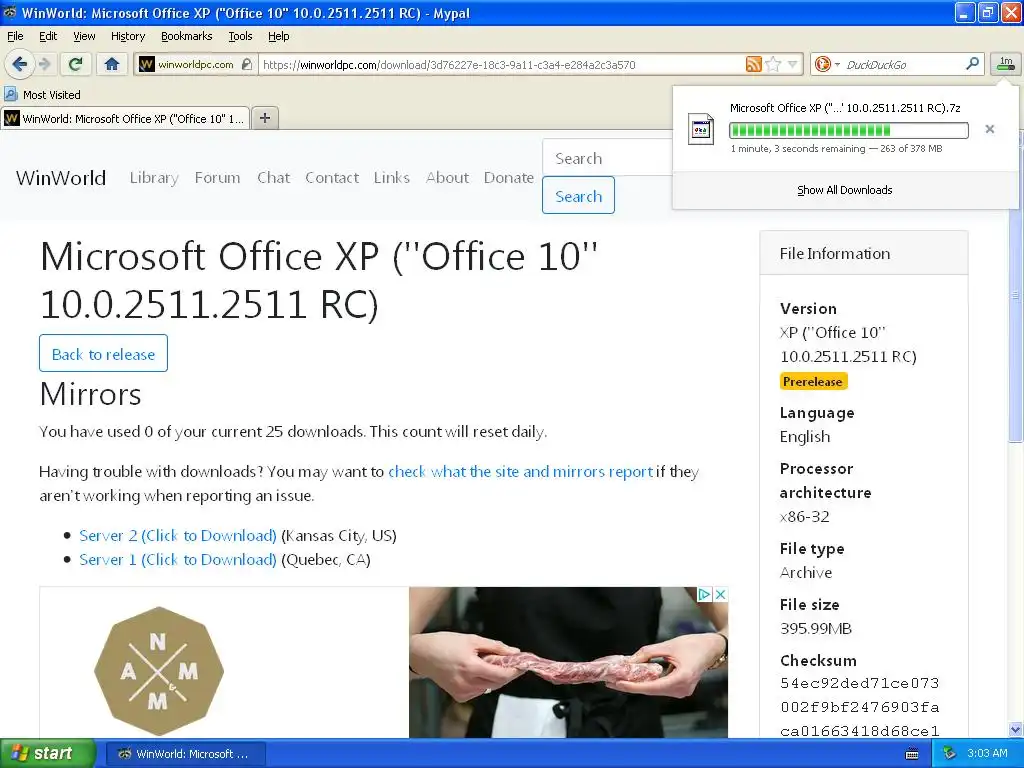This screenshot has width=1024, height=768.
Task: Click the 7z file icon in downloads panel
Action: click(701, 129)
